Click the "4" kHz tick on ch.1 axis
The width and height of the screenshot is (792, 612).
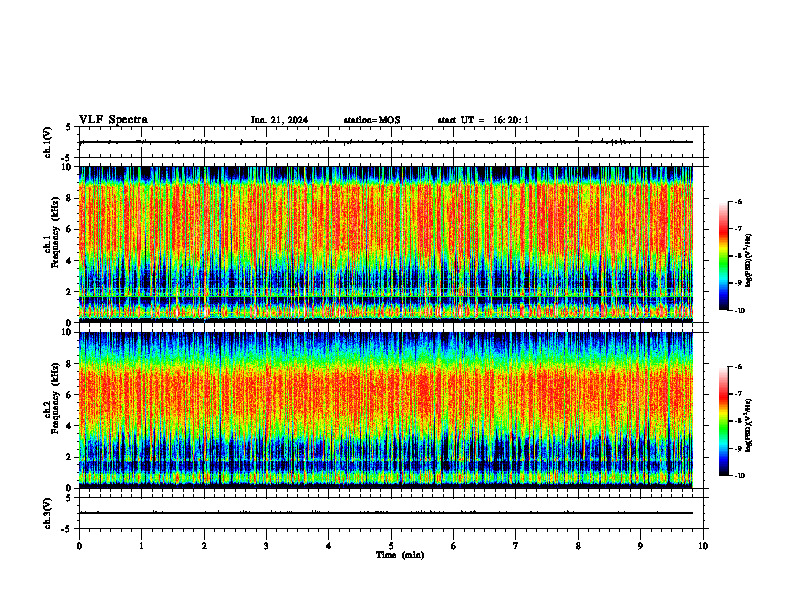click(x=70, y=261)
